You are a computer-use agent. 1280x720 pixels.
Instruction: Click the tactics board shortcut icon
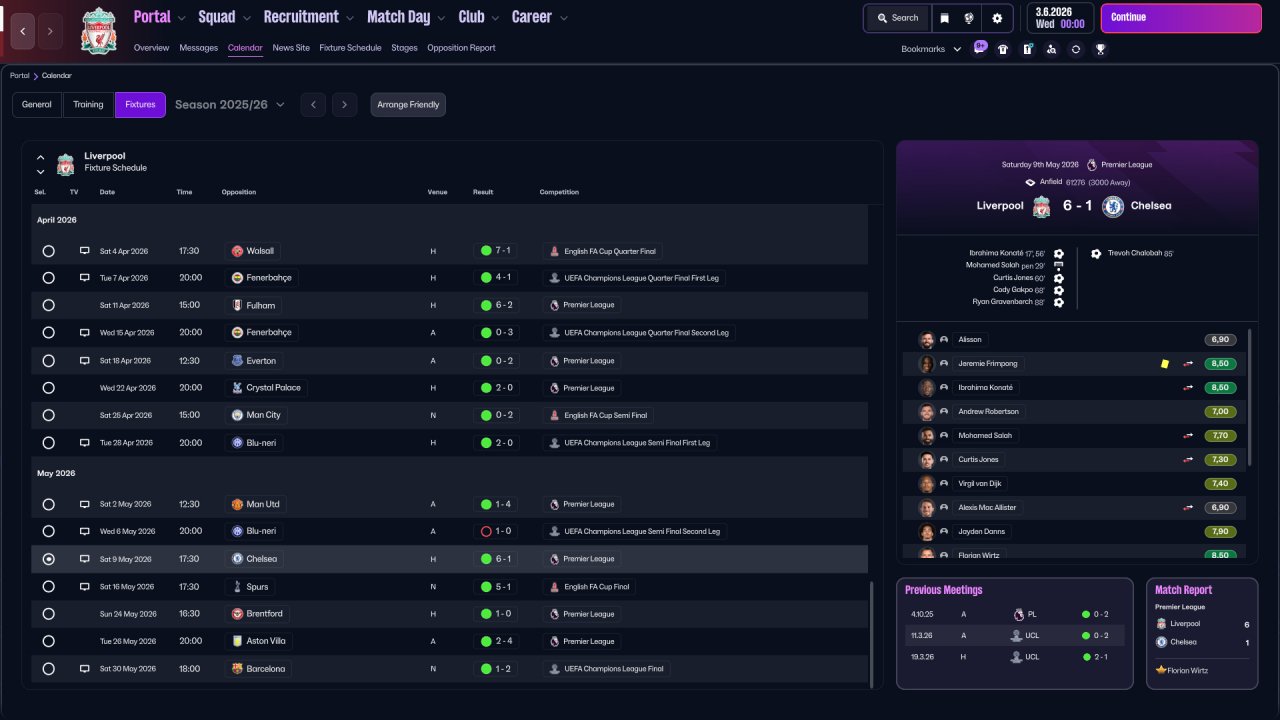coord(1027,49)
